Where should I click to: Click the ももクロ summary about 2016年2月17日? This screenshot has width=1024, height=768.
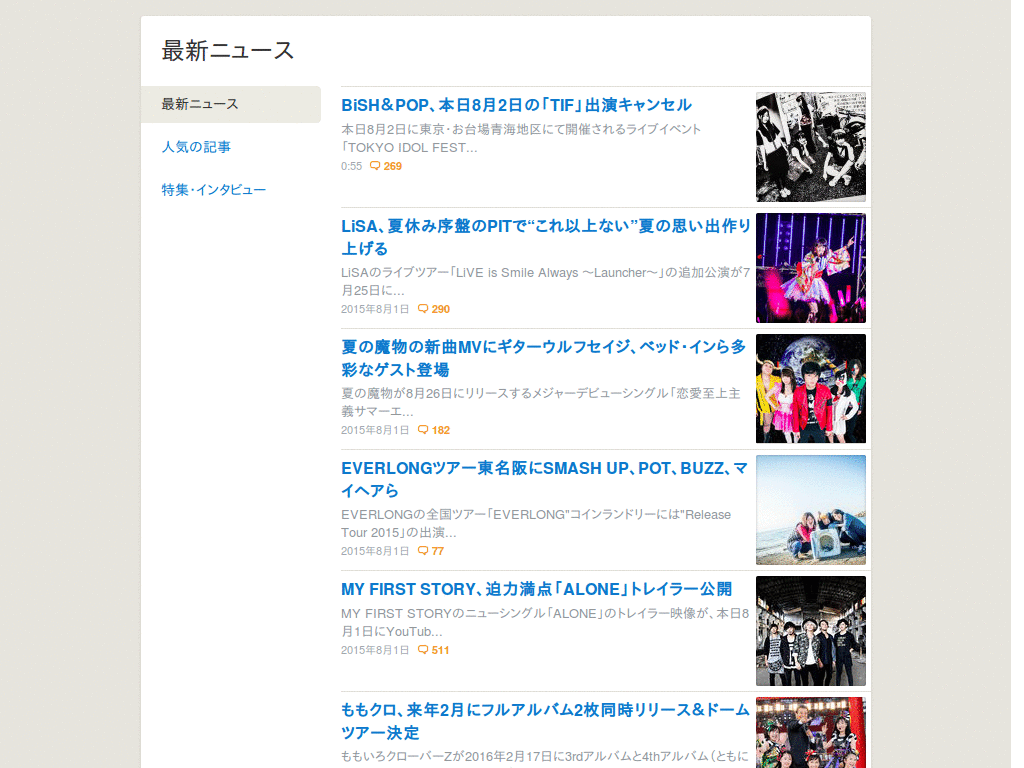click(545, 756)
